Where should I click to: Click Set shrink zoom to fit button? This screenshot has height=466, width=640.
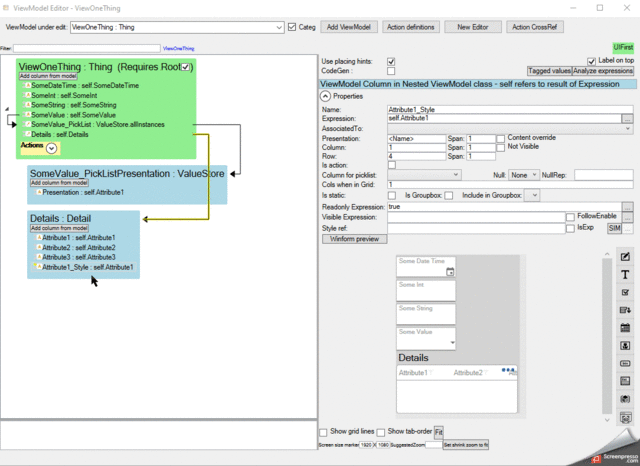(466, 445)
